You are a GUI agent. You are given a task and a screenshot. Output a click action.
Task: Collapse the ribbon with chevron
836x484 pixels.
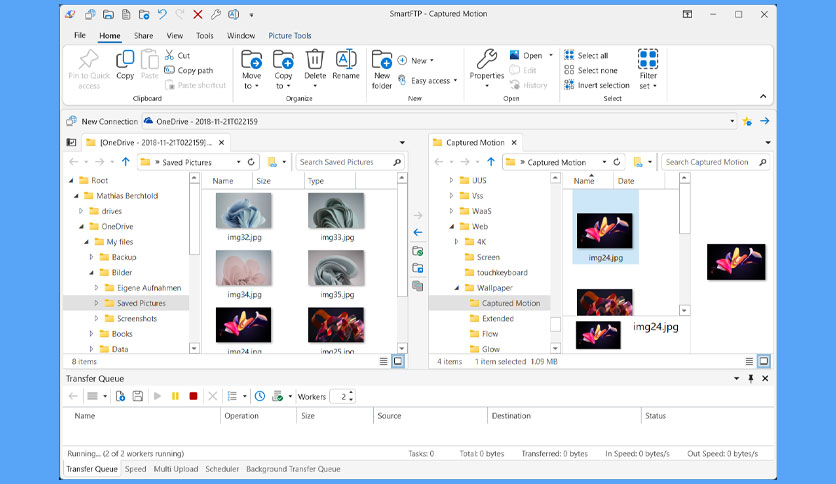click(763, 96)
